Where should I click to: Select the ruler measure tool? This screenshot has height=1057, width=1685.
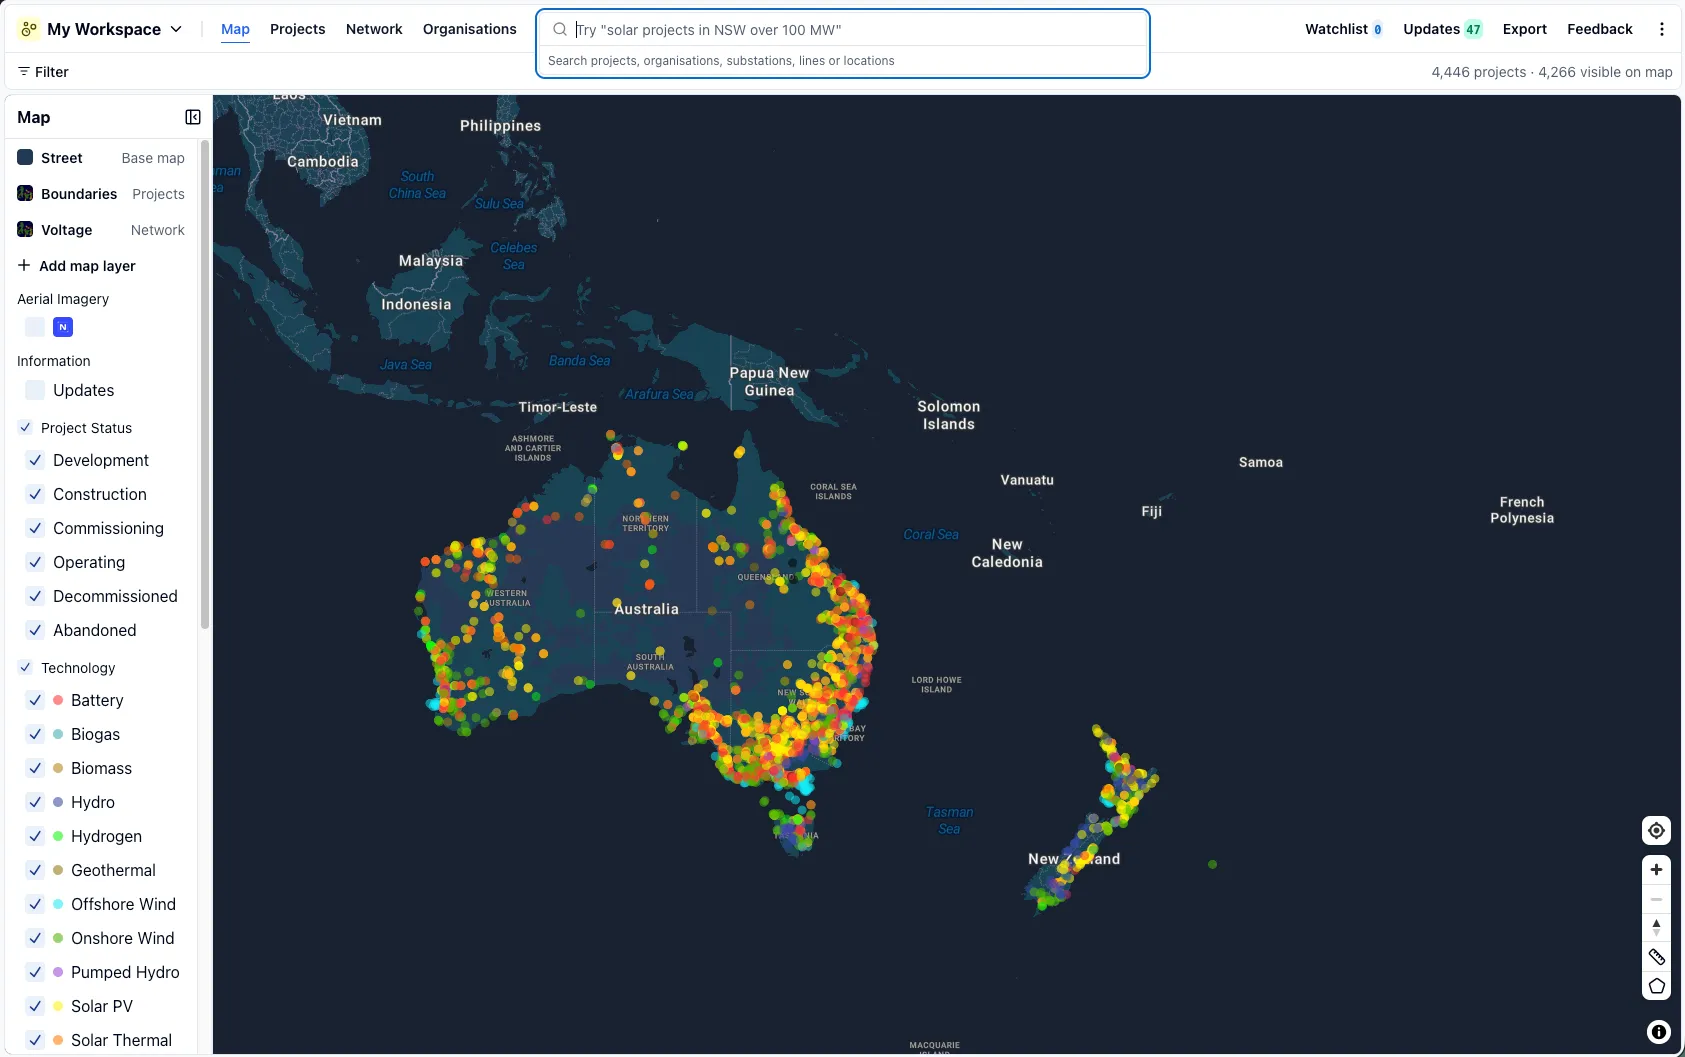[x=1656, y=957]
